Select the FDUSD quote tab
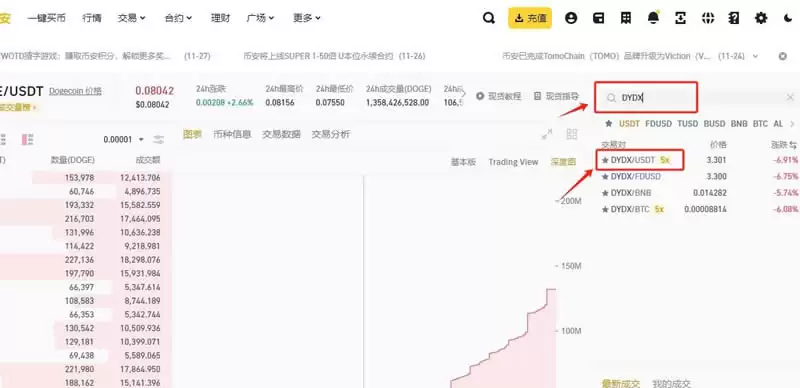 658,124
